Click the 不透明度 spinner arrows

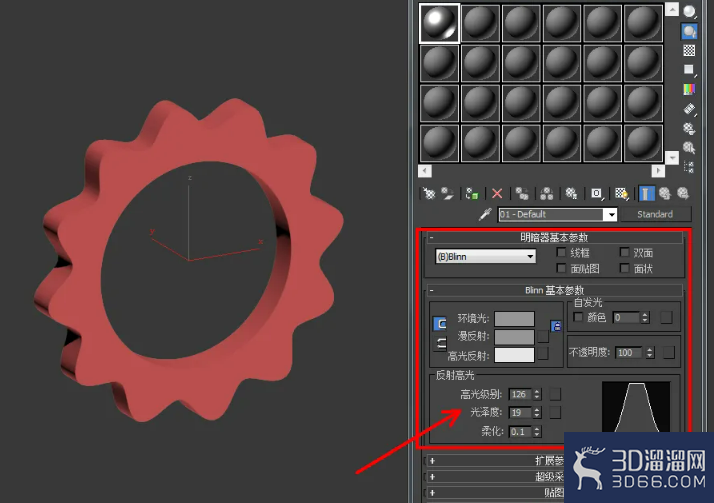(x=650, y=352)
